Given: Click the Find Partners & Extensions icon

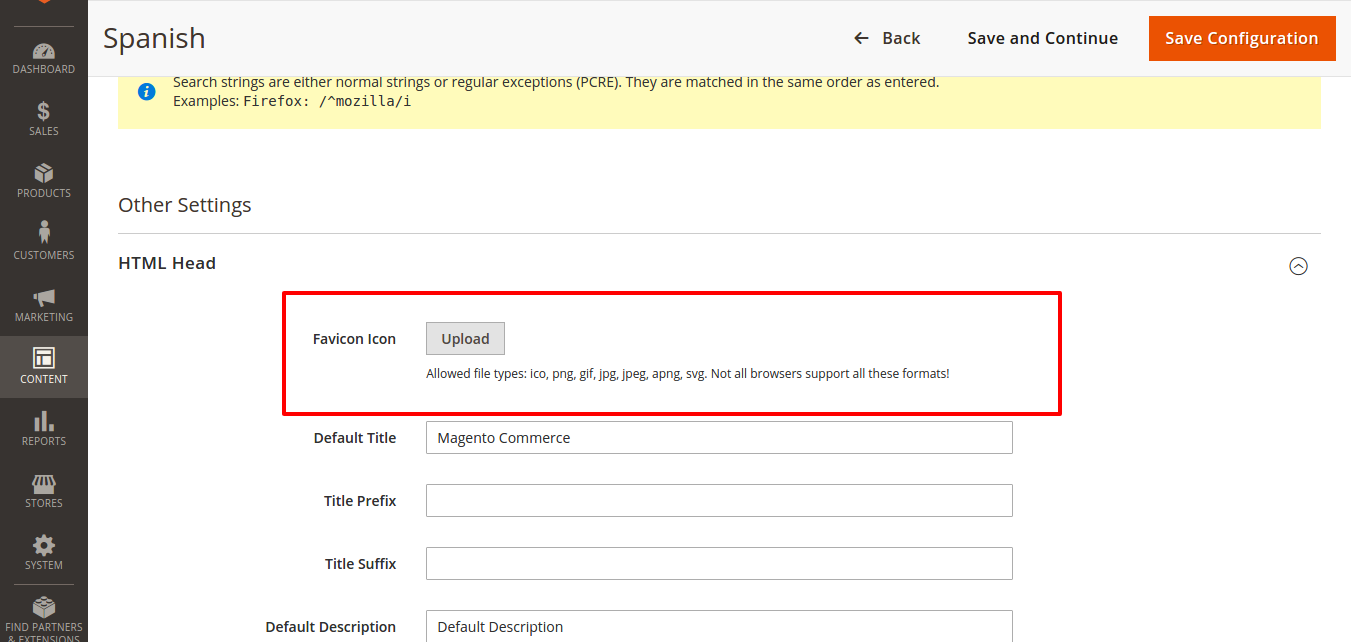Looking at the screenshot, I should point(43,607).
